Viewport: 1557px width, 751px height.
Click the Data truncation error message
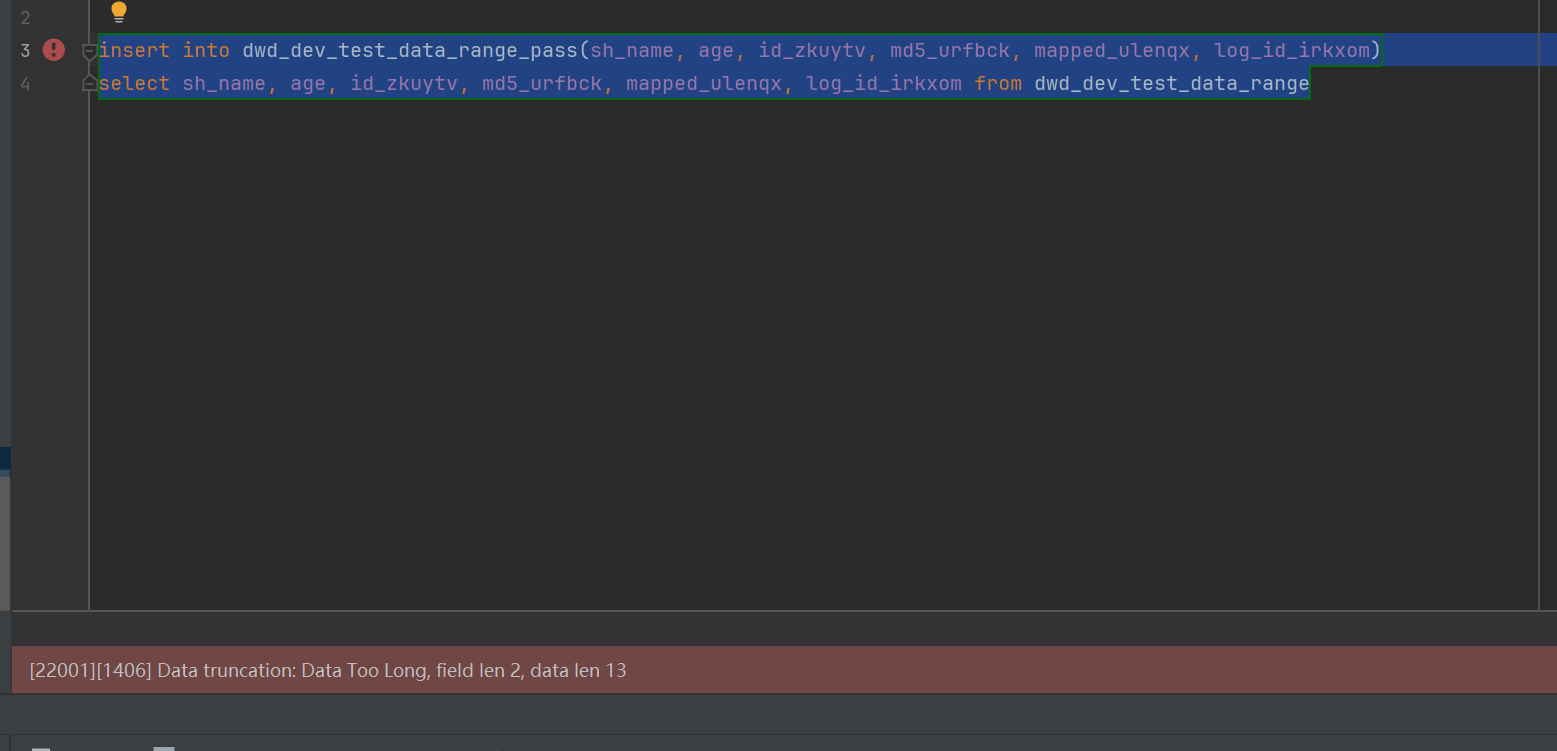328,670
